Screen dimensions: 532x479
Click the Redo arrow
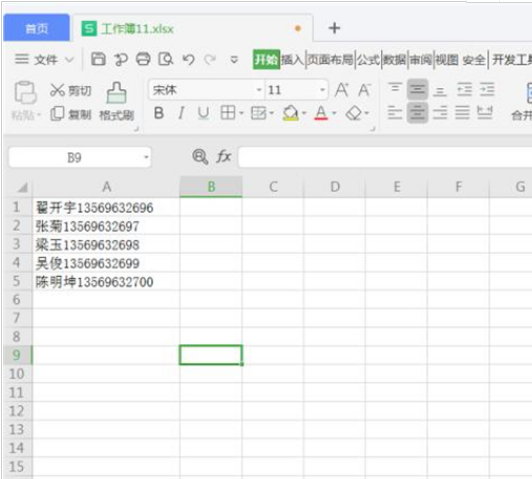coord(210,60)
